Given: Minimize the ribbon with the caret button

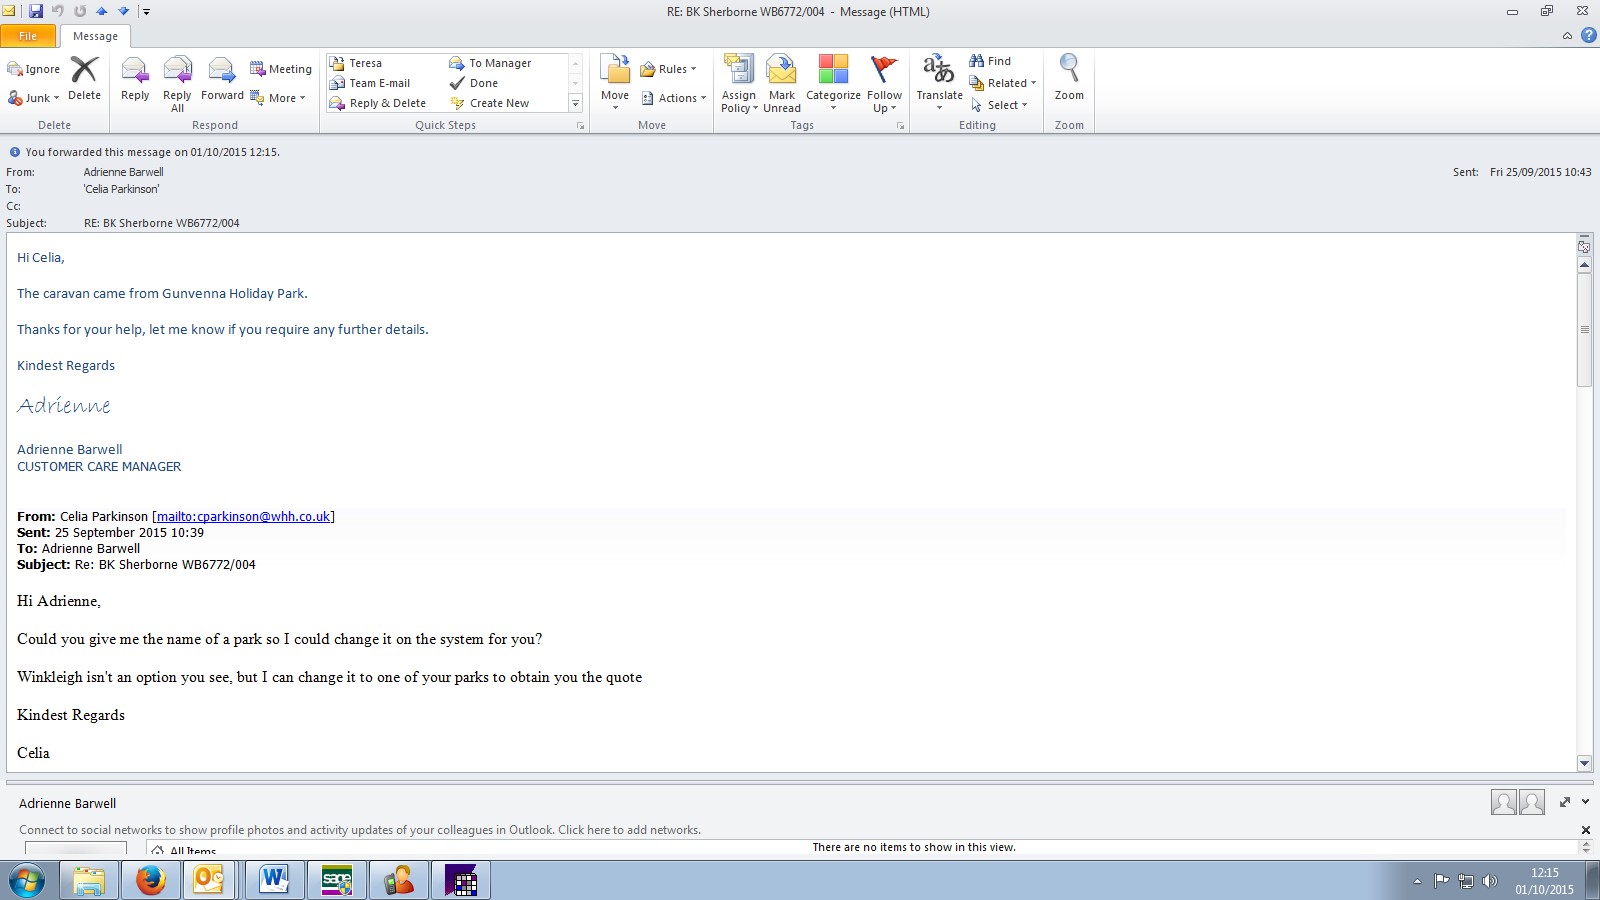Looking at the screenshot, I should click(1567, 36).
